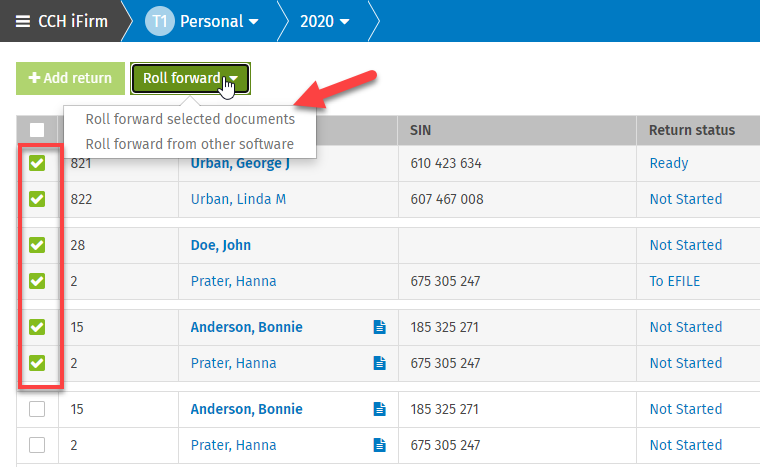Sort by the Return status column header
This screenshot has width=760, height=468.
[x=692, y=130]
